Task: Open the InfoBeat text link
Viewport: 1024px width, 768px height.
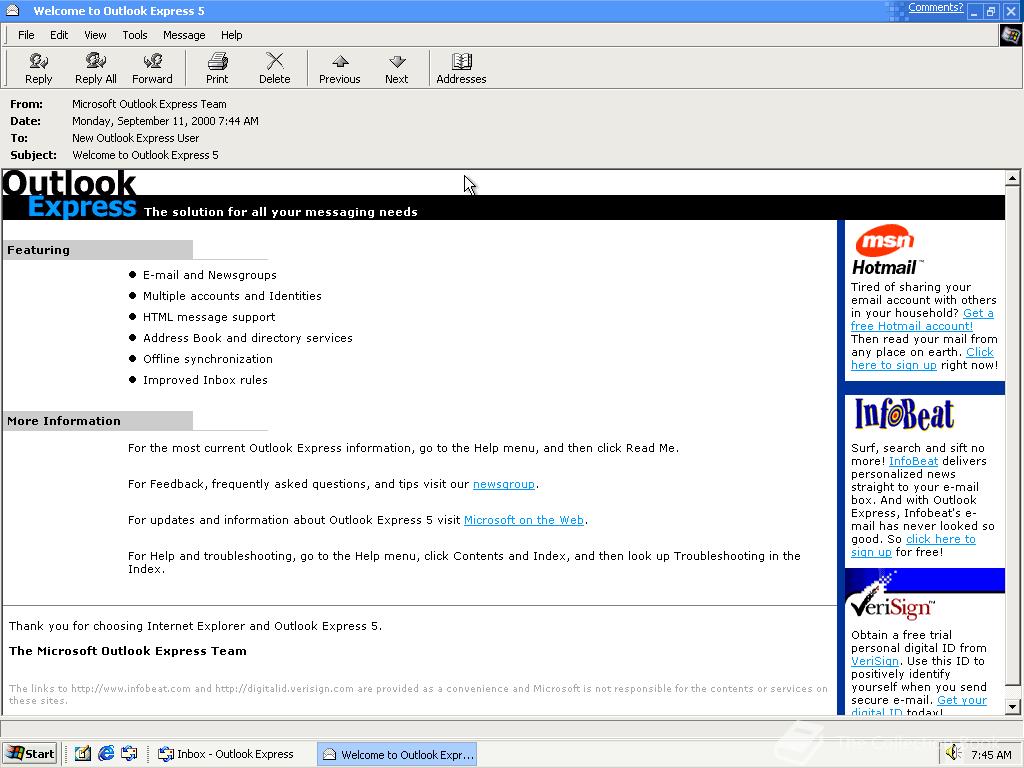Action: pyautogui.click(x=913, y=461)
